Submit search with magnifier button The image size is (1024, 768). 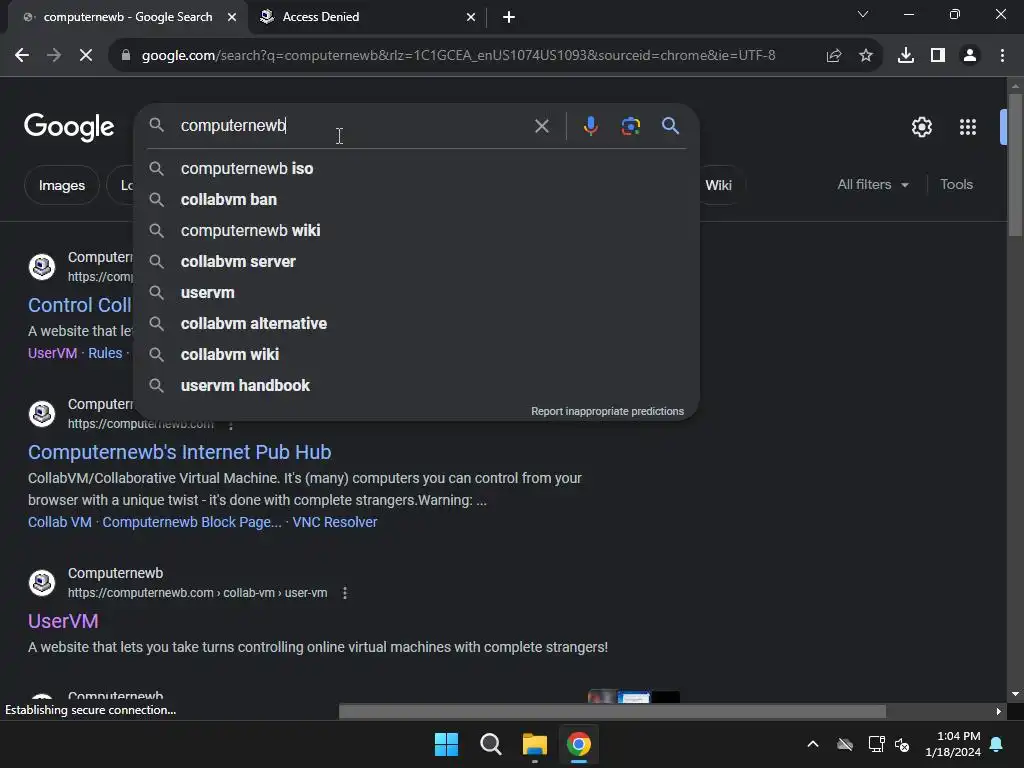(671, 125)
